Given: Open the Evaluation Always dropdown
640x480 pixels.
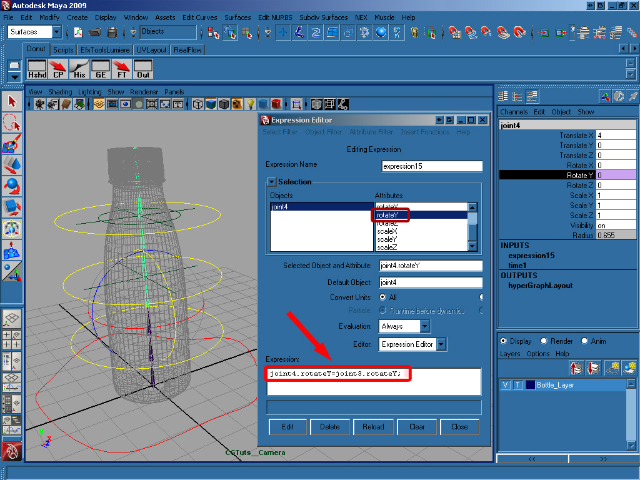Looking at the screenshot, I should 405,326.
